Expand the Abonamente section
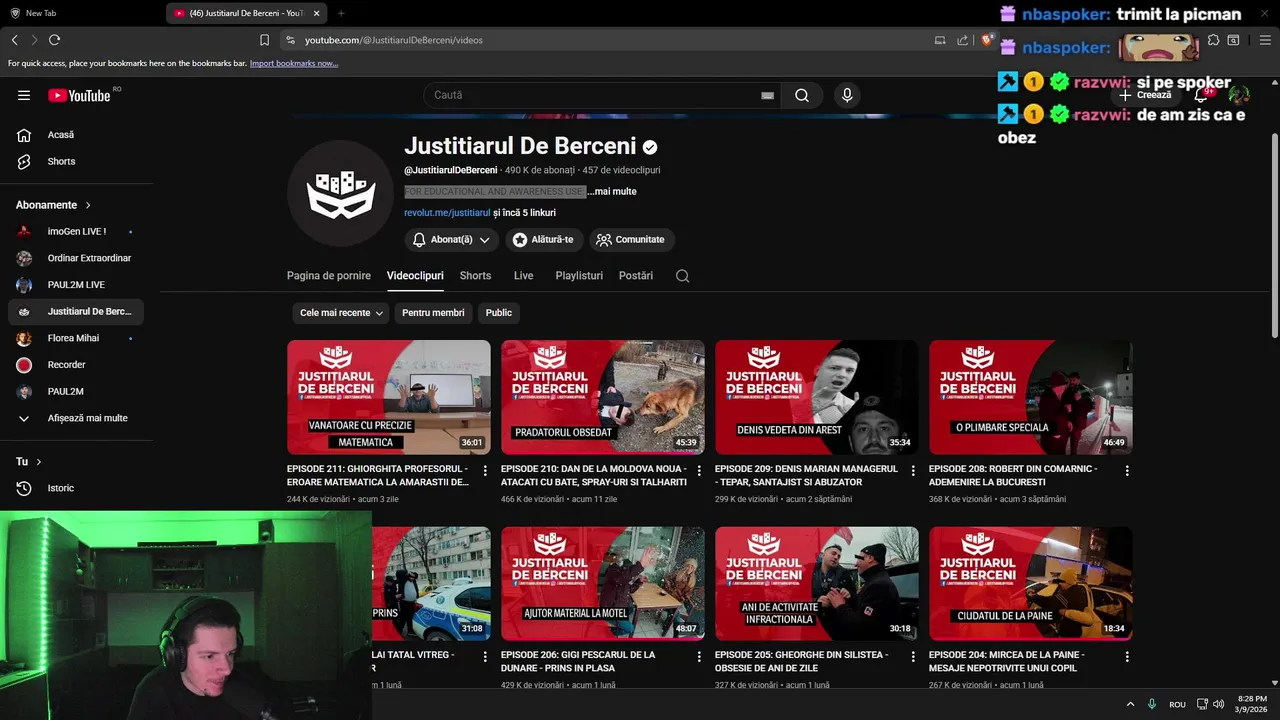Viewport: 1280px width, 720px height. 53,205
